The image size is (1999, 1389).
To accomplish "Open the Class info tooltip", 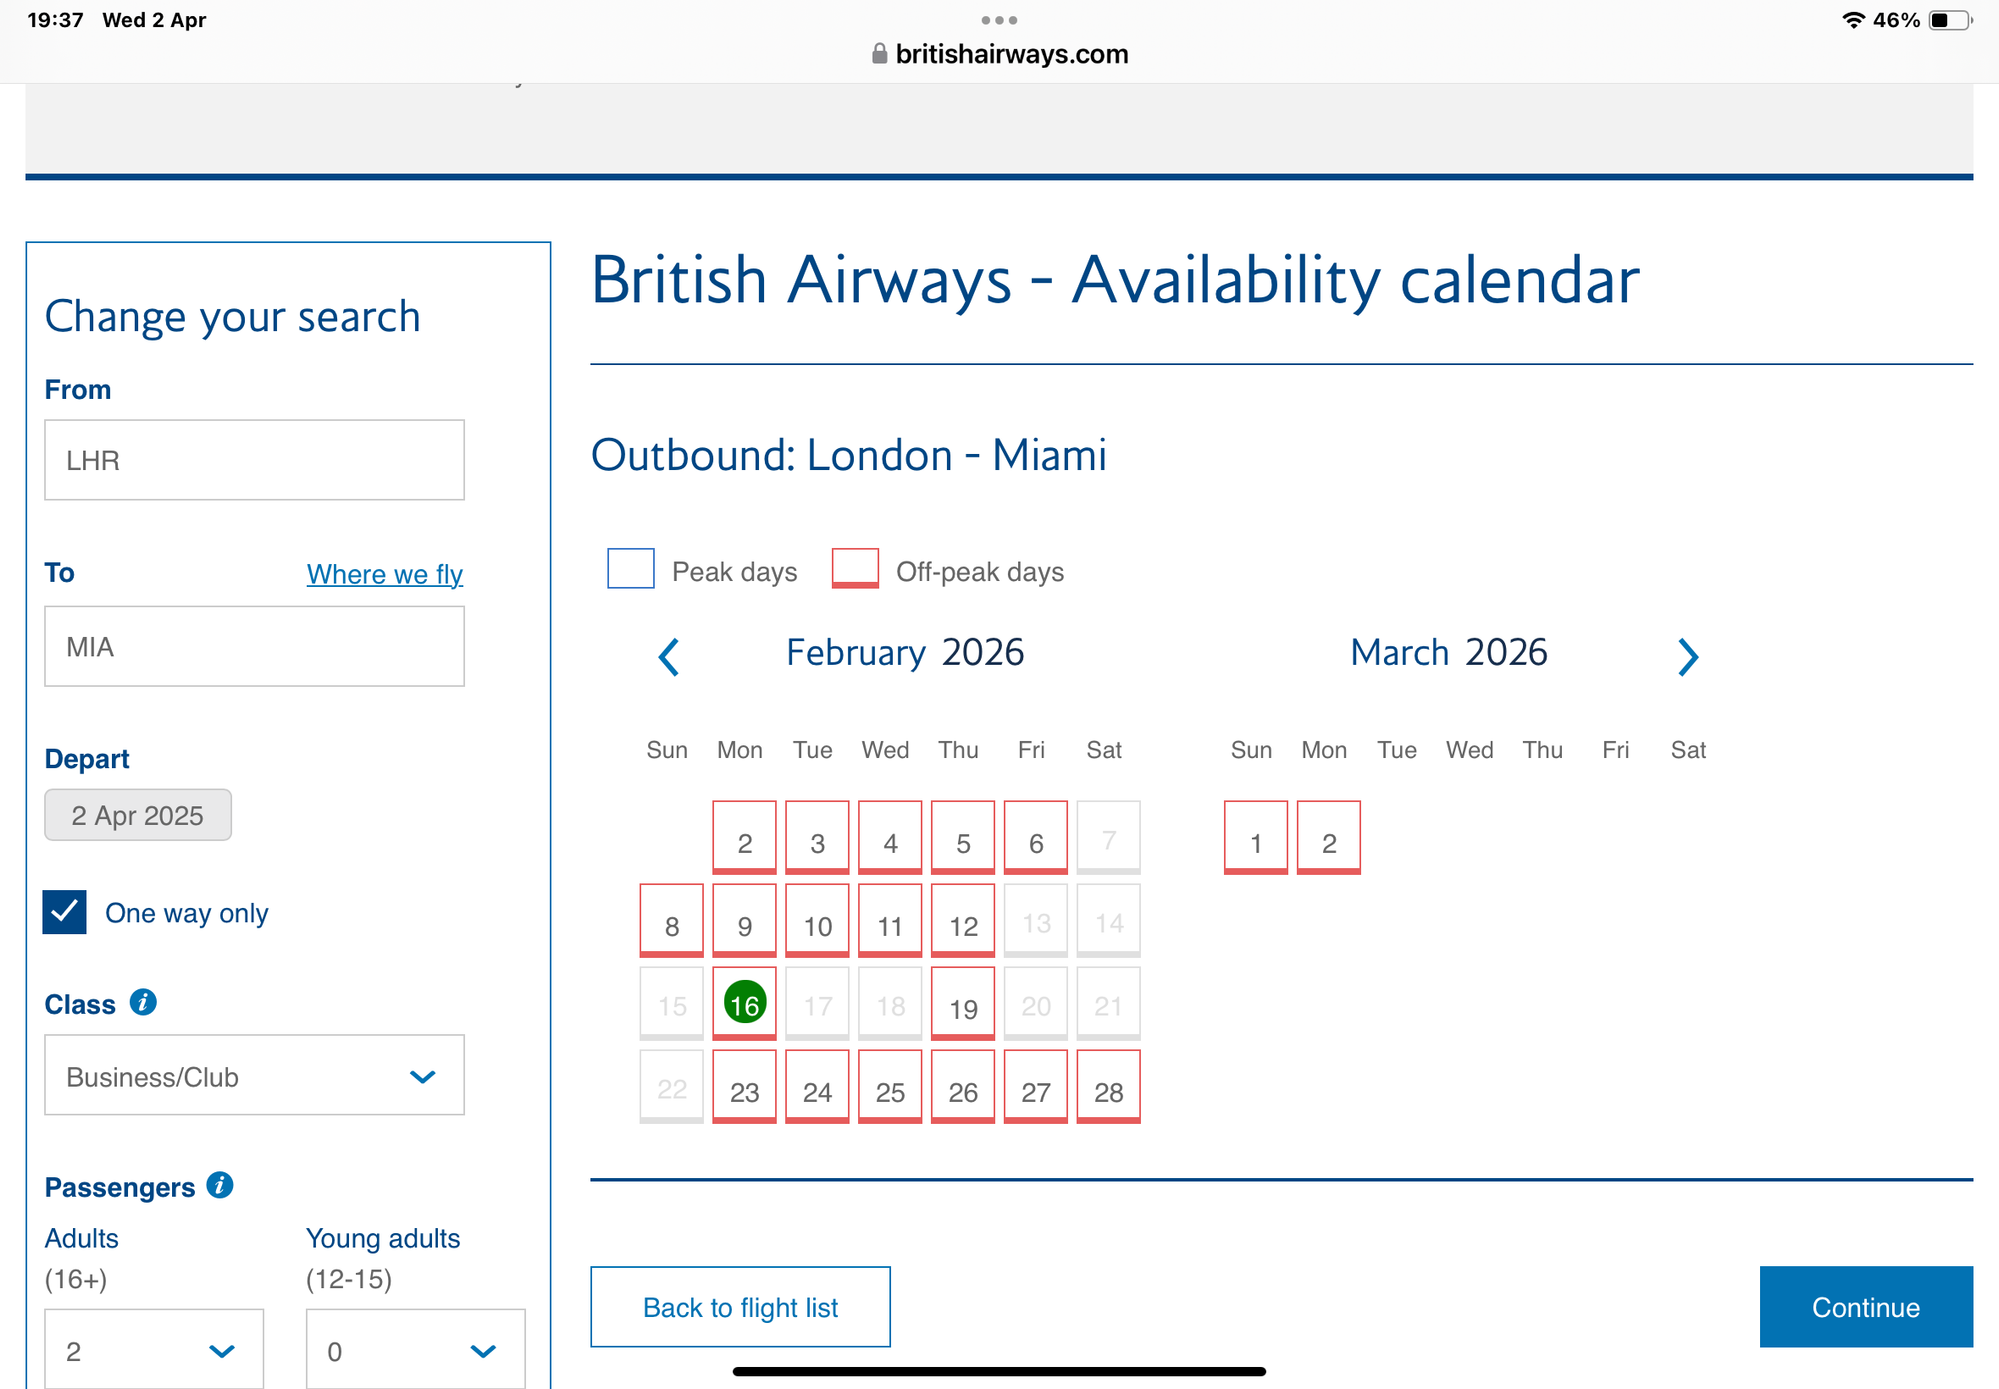I will coord(143,1003).
